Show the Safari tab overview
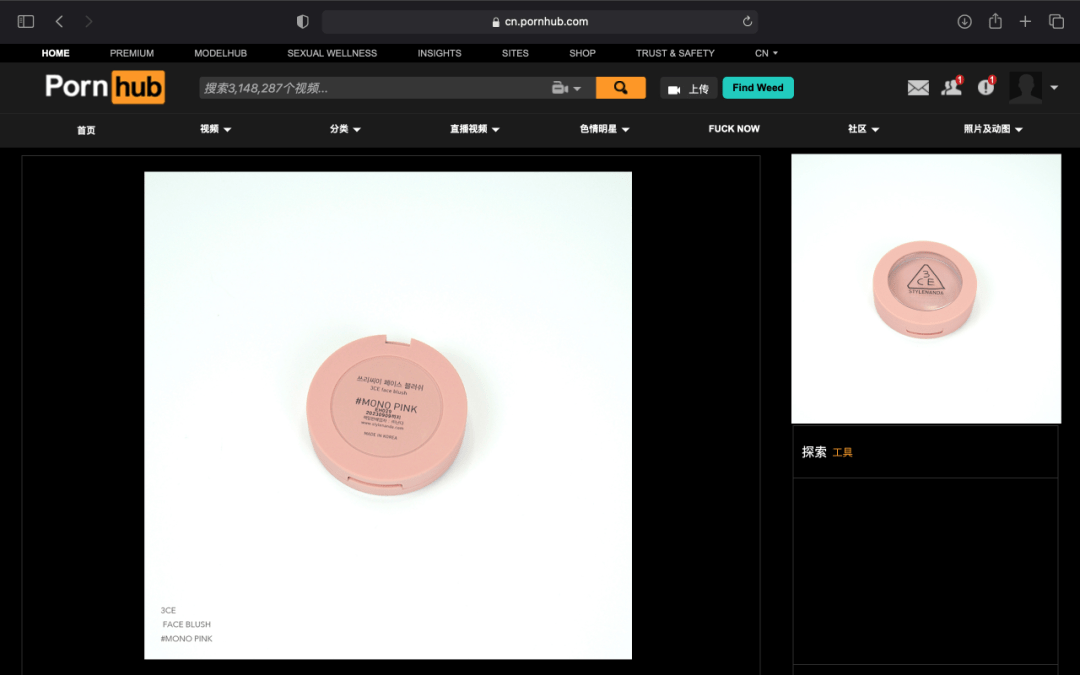Image resolution: width=1080 pixels, height=675 pixels. [x=1056, y=21]
